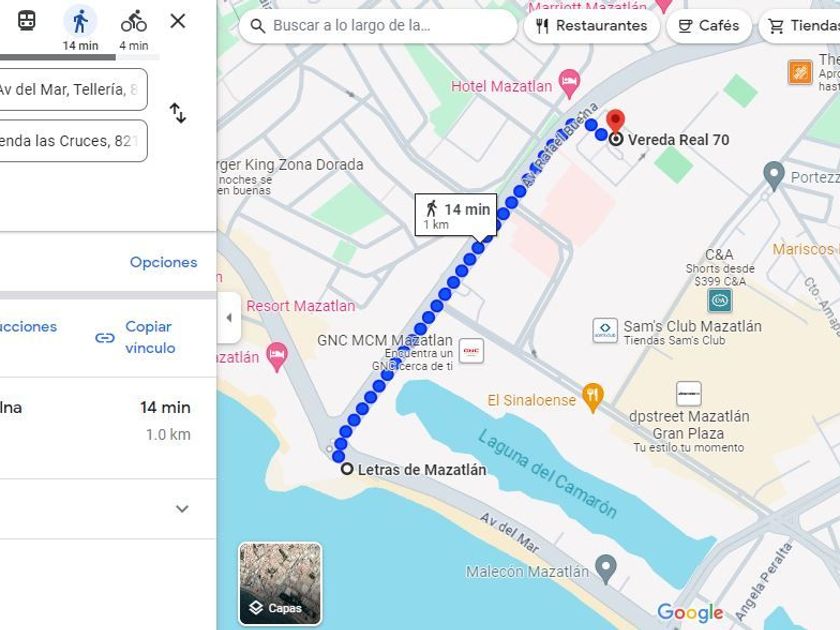Close the directions panel with X

[x=178, y=21]
